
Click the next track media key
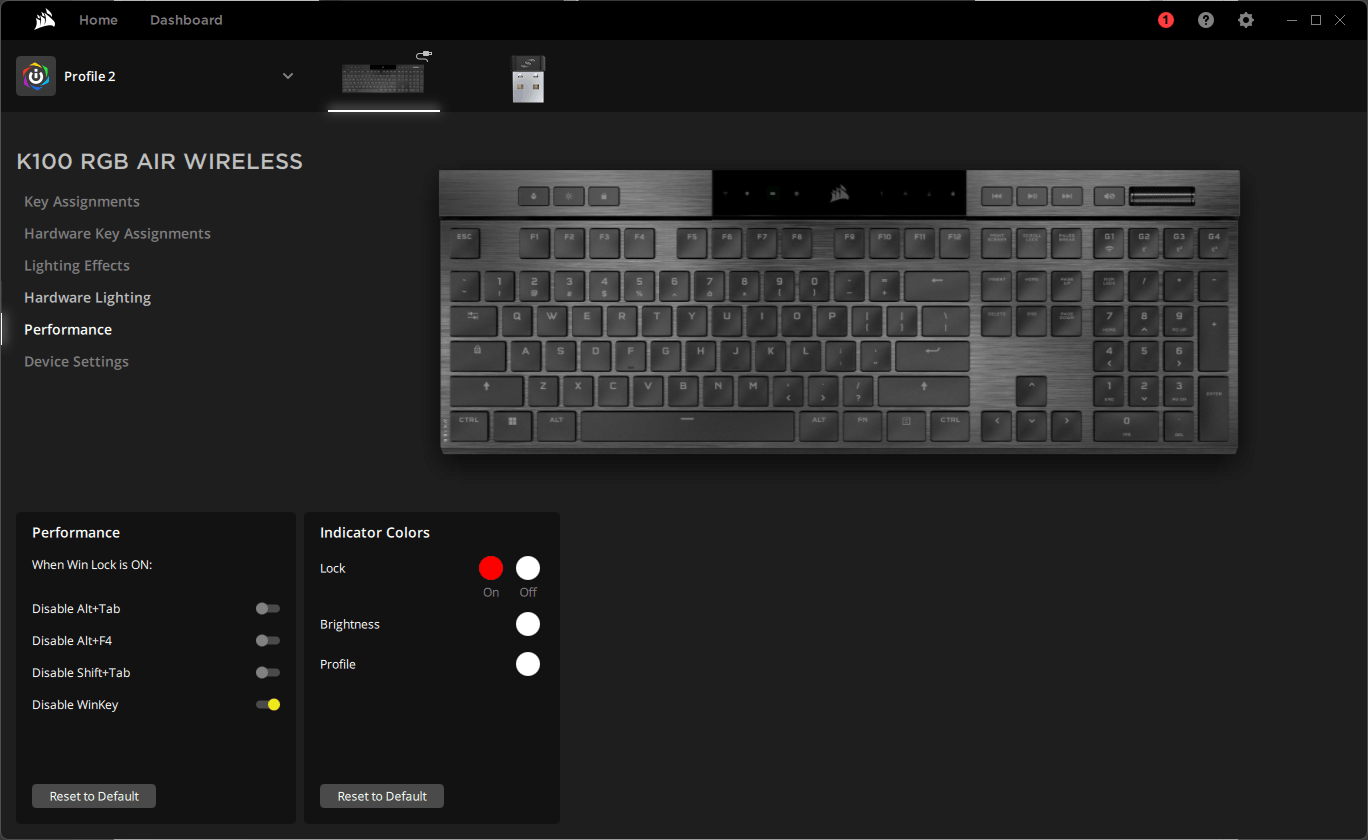[1067, 196]
